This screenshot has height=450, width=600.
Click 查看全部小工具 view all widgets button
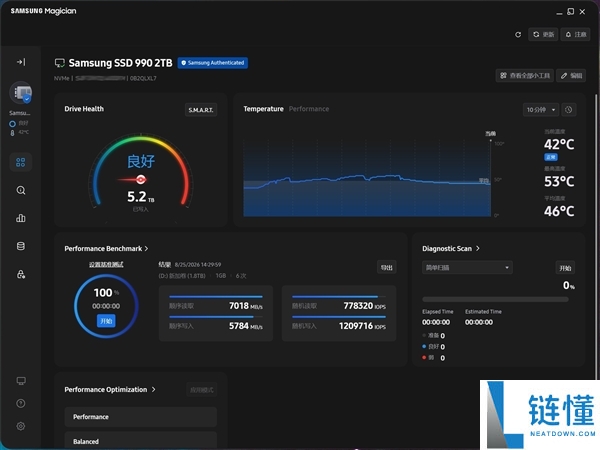pos(525,76)
